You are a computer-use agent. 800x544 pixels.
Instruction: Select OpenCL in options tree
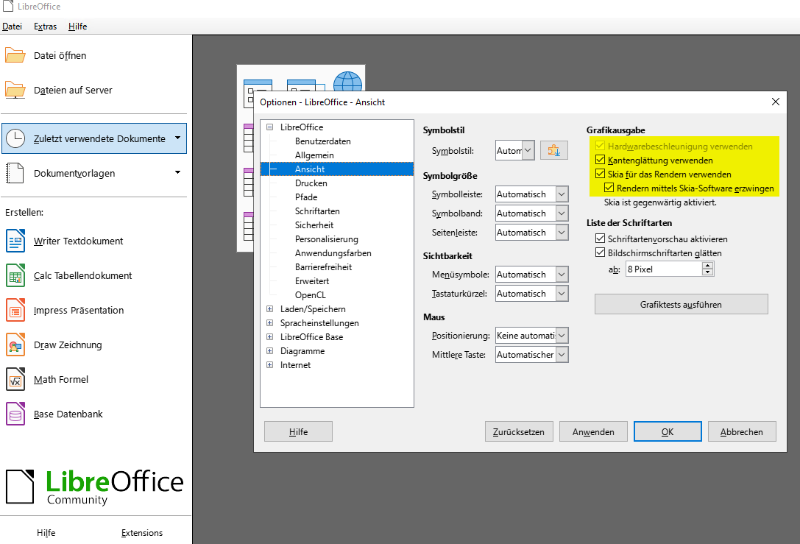[310, 294]
